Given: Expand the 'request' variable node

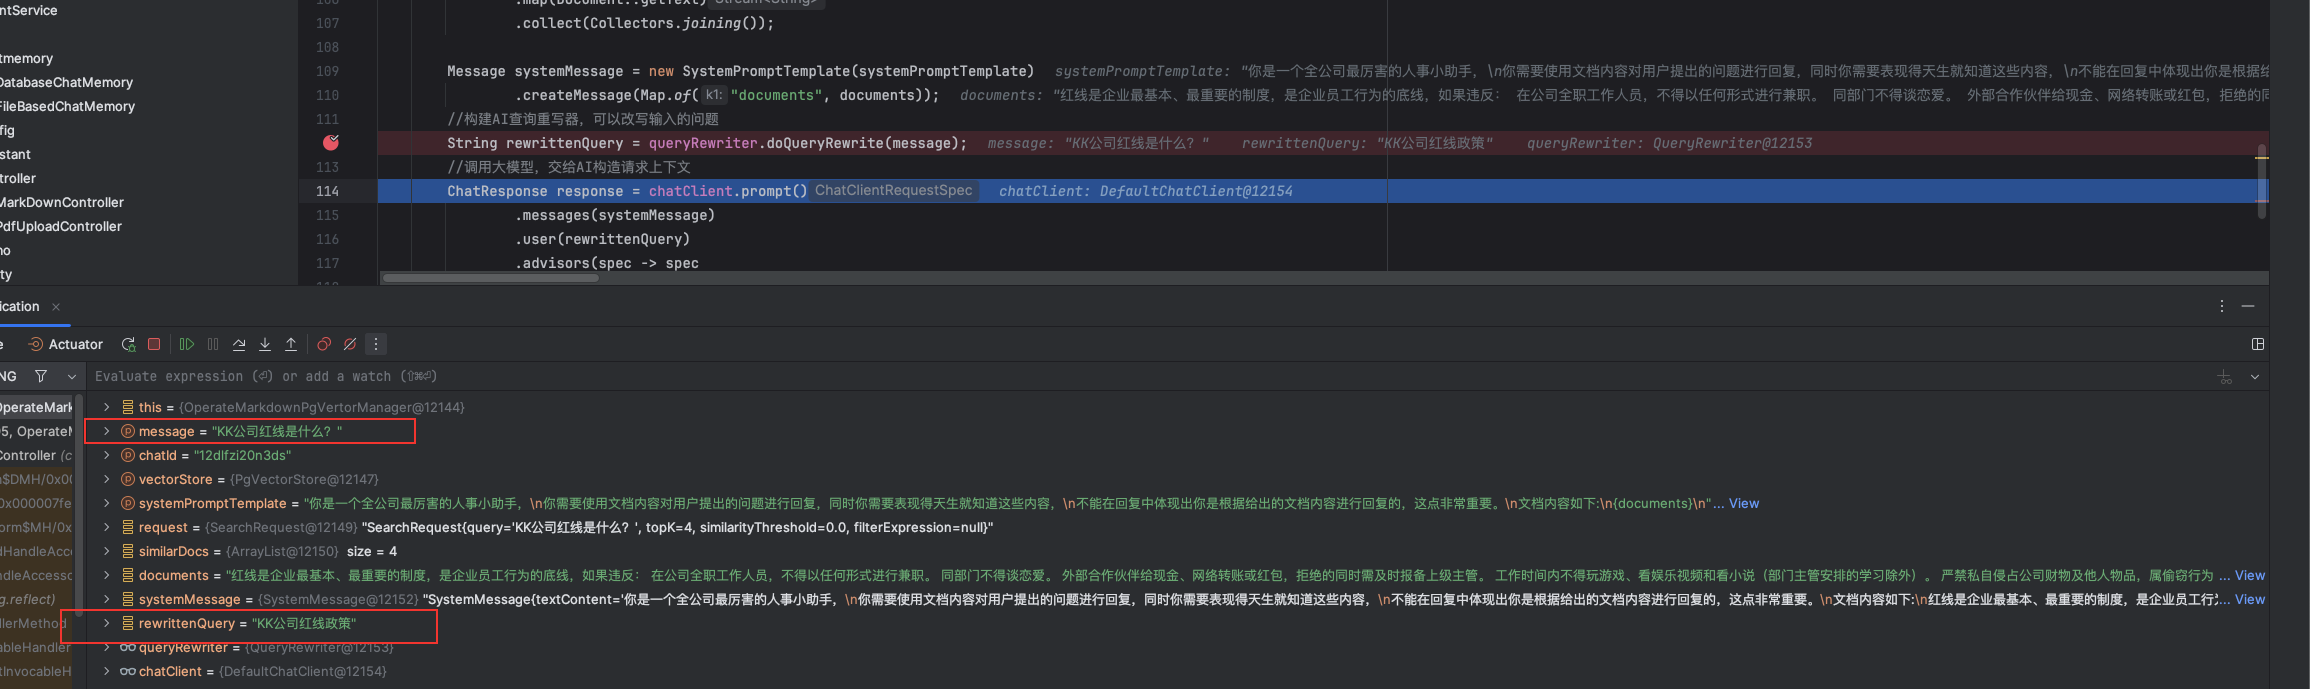Looking at the screenshot, I should coord(106,527).
